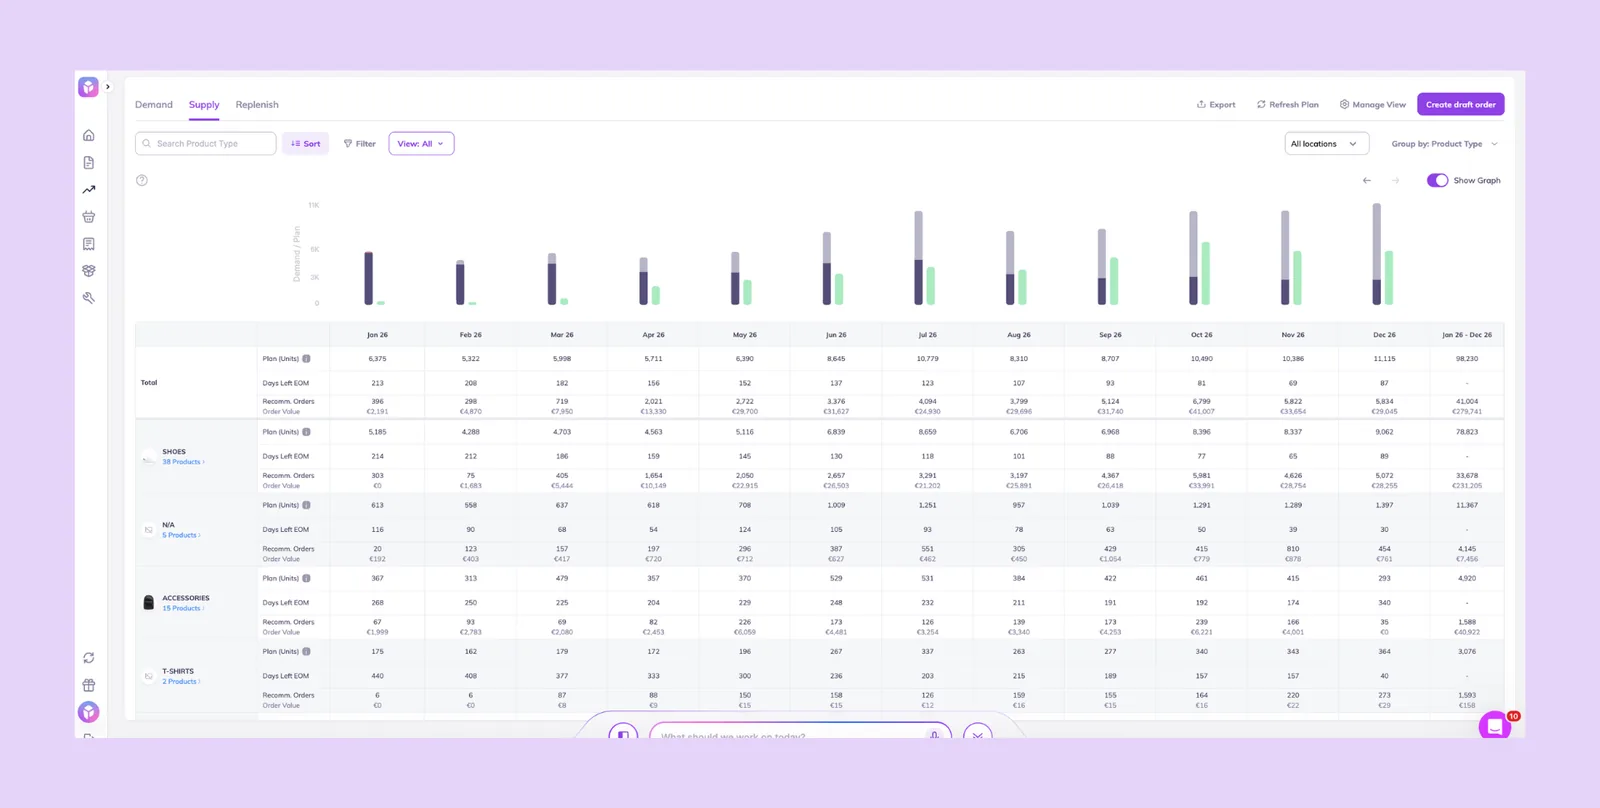This screenshot has height=808, width=1600.
Task: Click the previous period left arrow
Action: [1367, 180]
